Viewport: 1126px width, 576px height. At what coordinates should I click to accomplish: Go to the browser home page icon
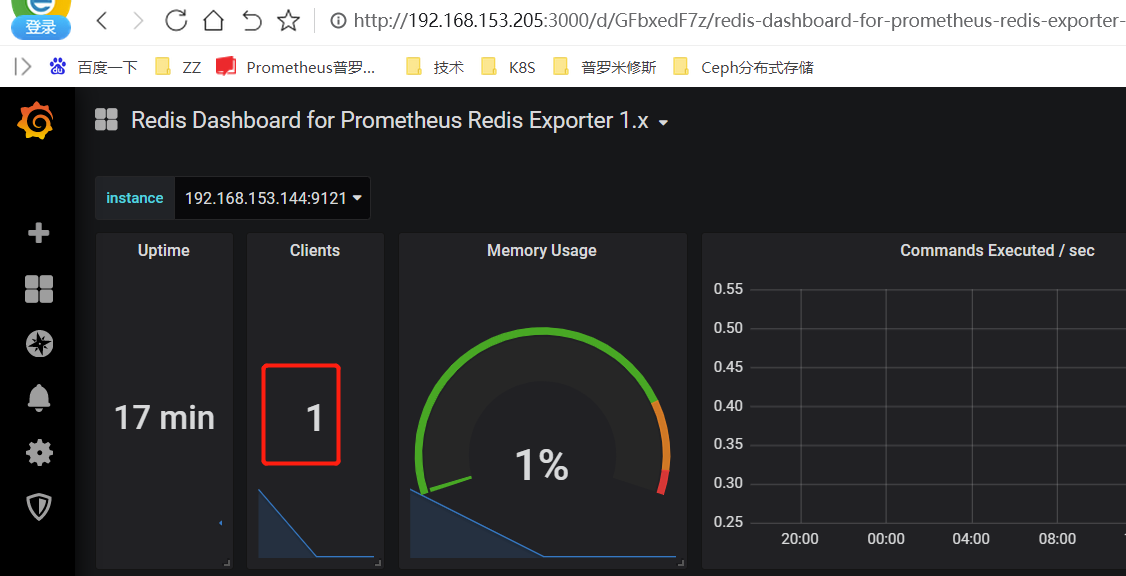(x=213, y=21)
